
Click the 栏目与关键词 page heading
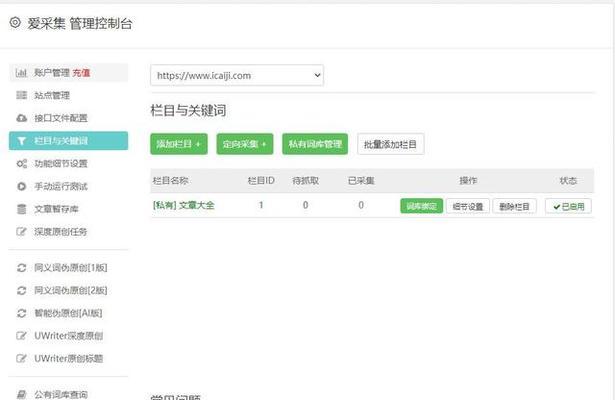coord(188,111)
